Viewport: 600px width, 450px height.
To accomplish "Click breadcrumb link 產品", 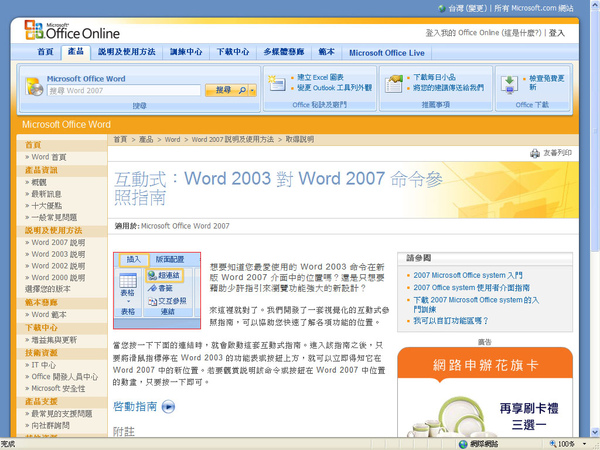I will (x=146, y=140).
